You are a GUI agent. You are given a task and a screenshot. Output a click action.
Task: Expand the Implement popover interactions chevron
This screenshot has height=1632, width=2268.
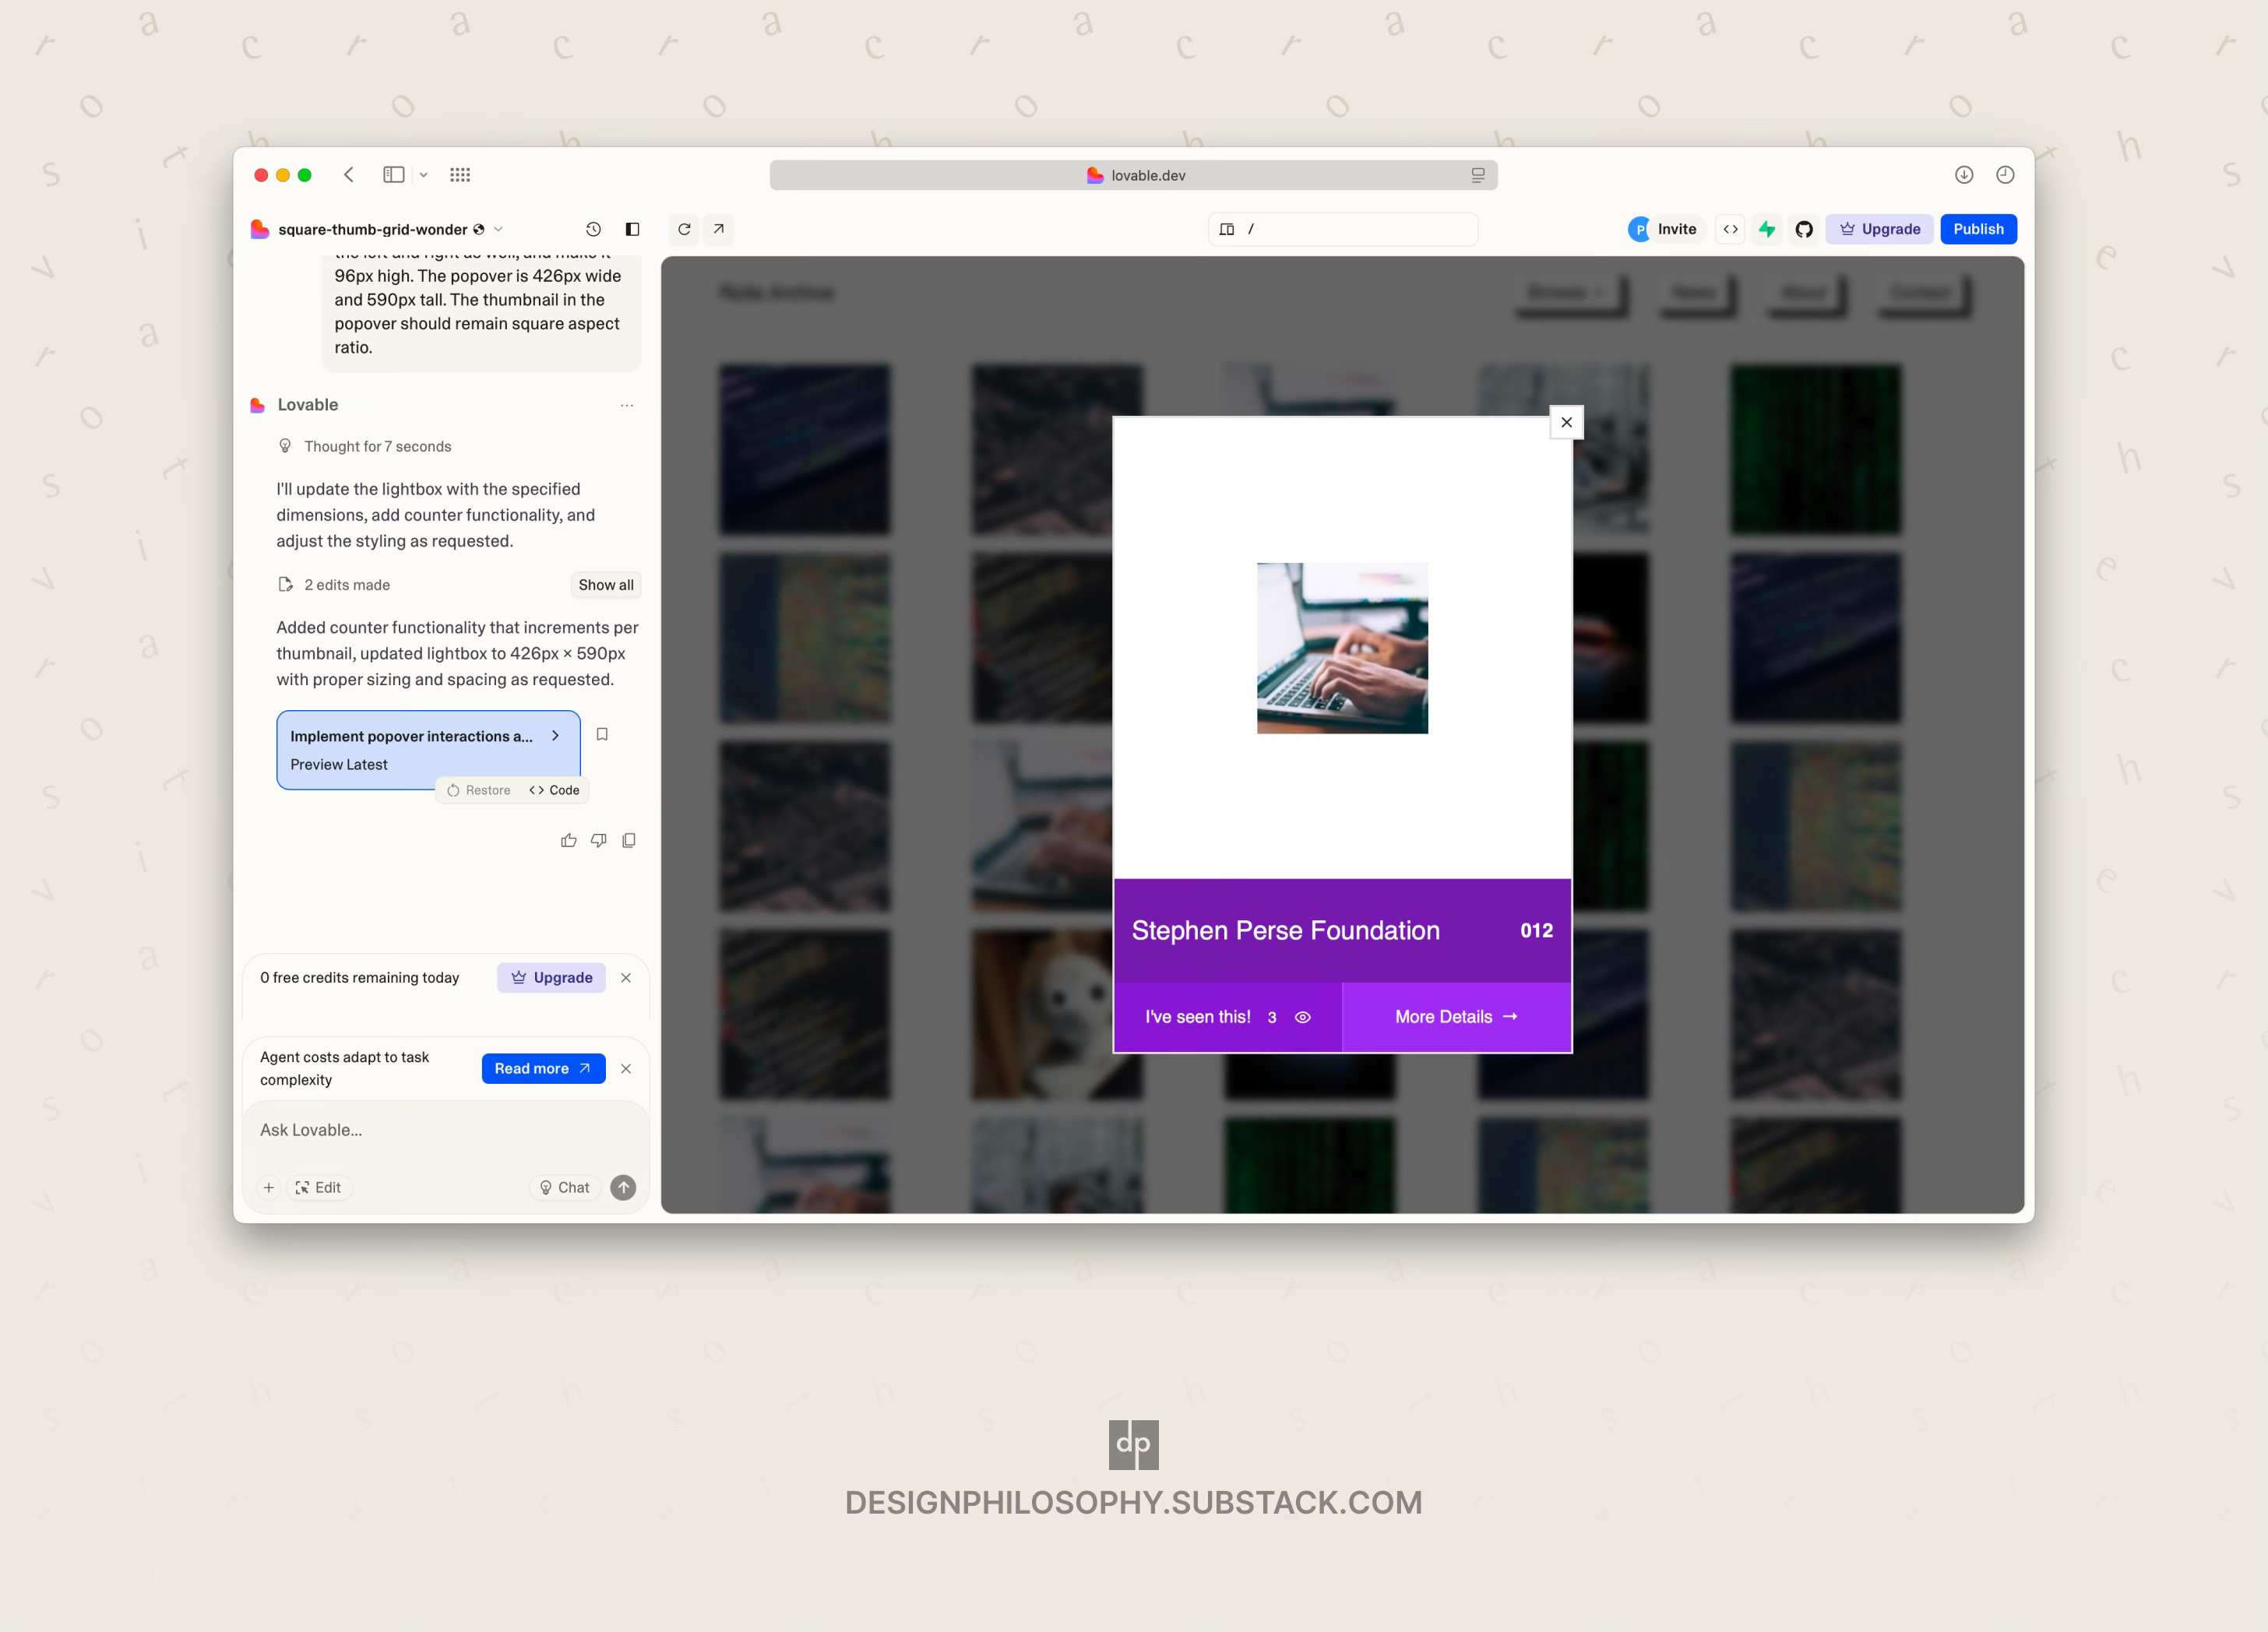point(555,735)
